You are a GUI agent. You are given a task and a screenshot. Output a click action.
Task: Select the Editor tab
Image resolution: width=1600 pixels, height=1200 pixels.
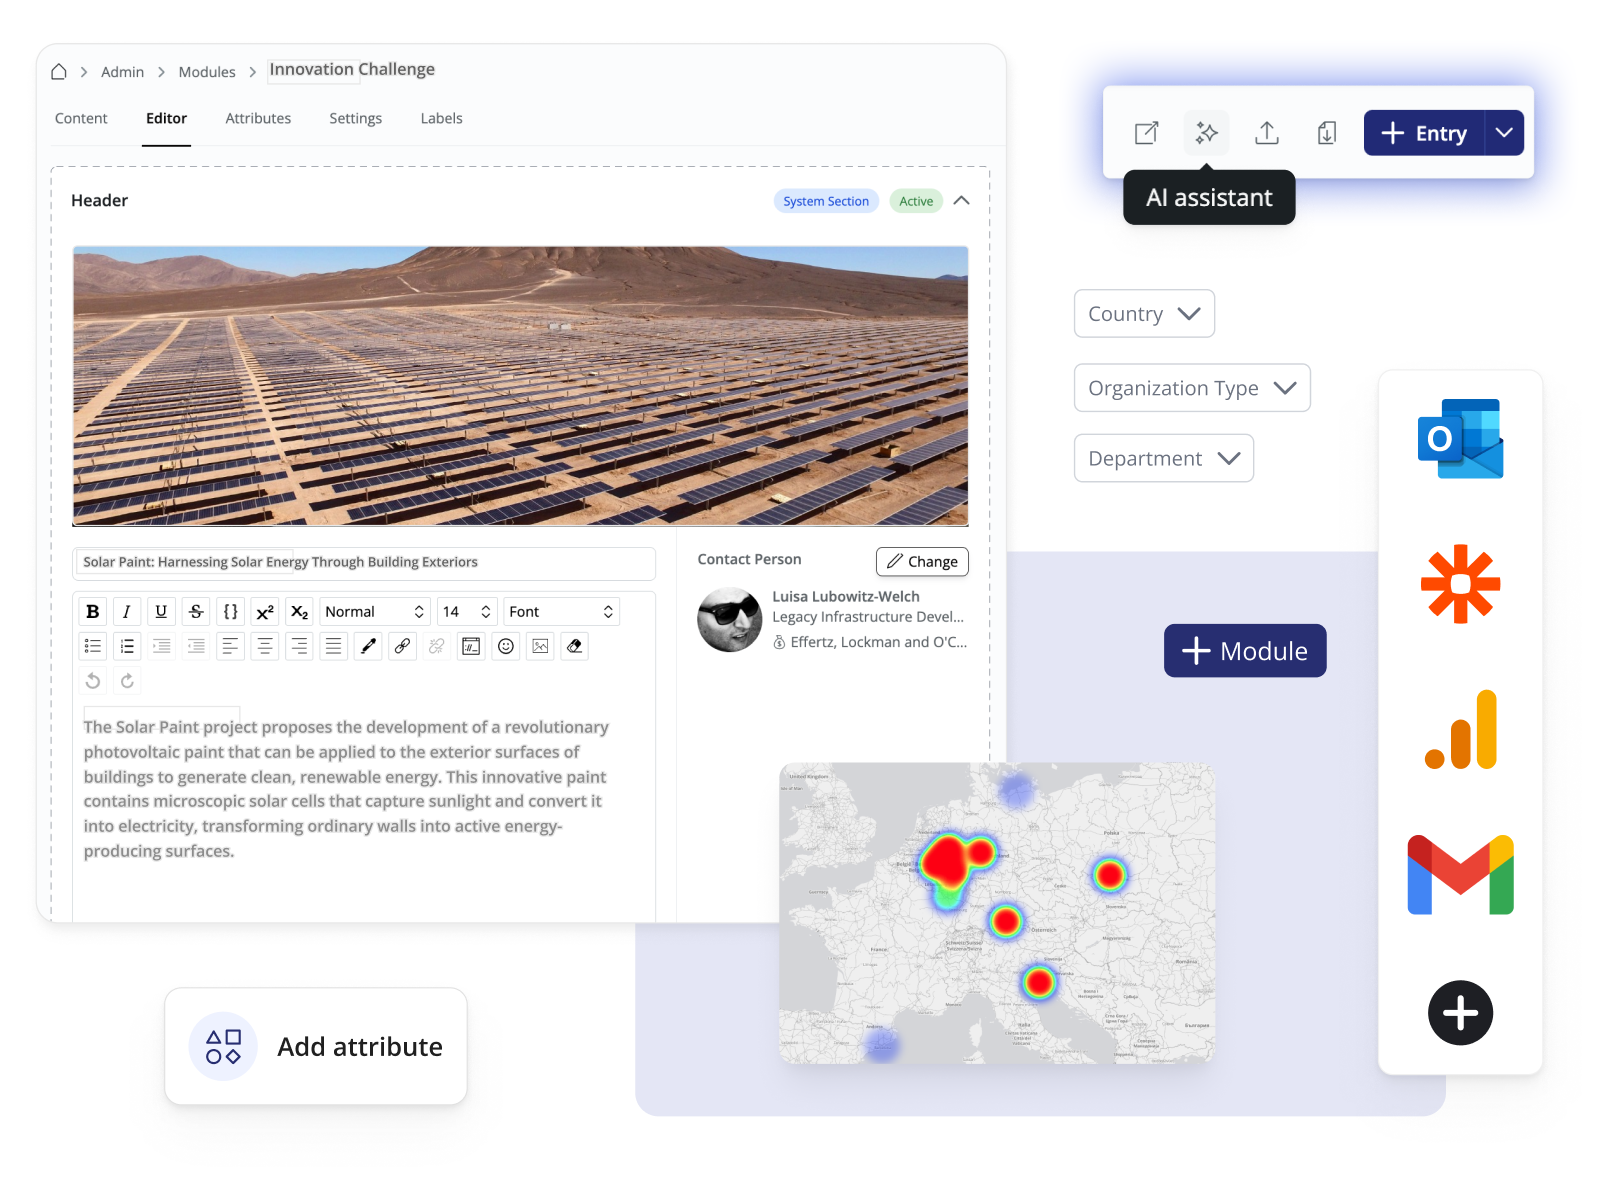166,118
